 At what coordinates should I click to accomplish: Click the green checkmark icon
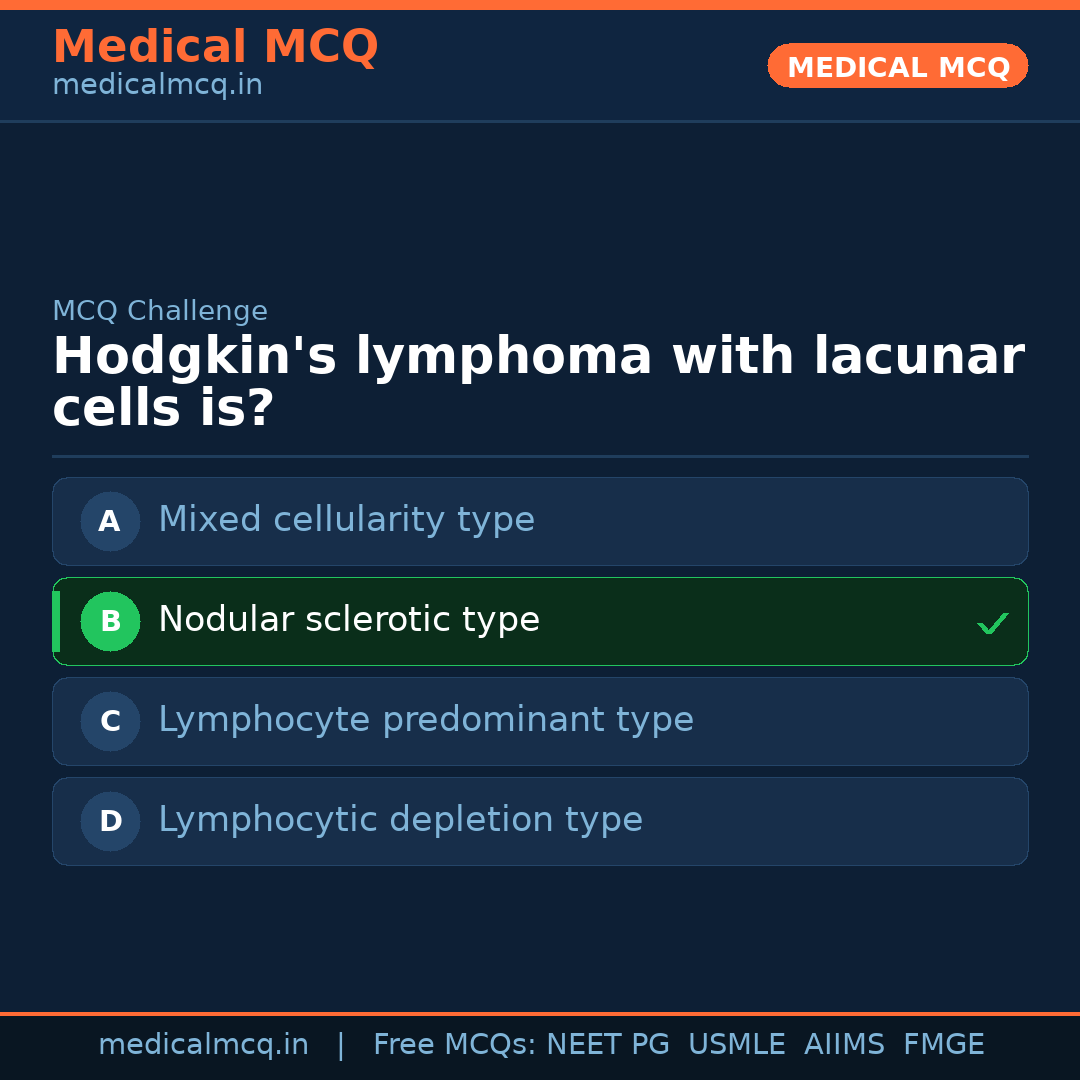tap(992, 623)
